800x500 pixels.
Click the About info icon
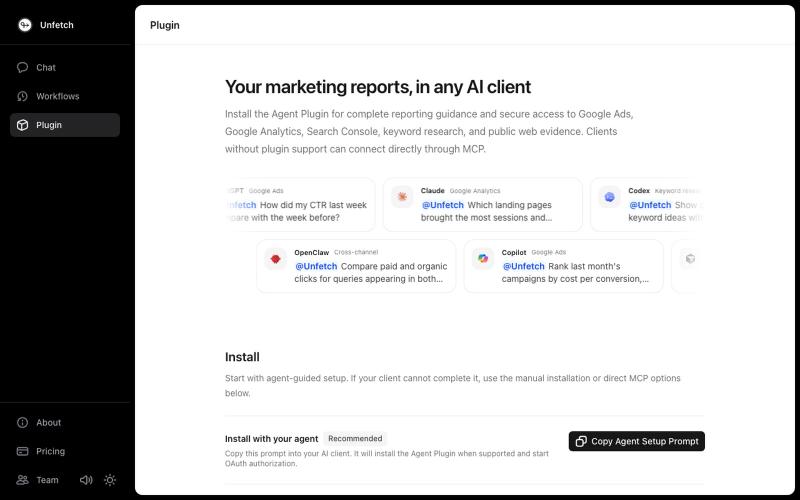coord(22,422)
